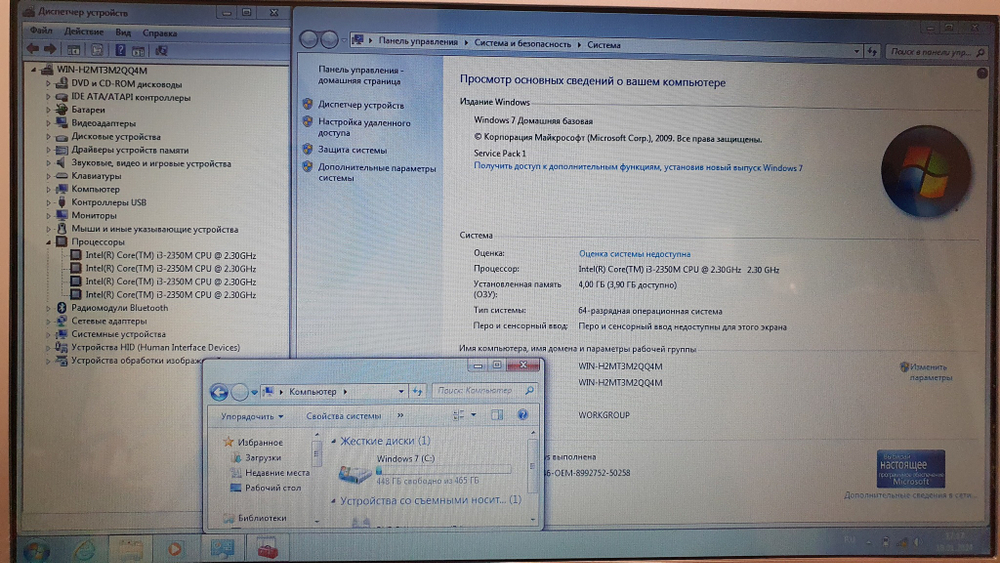Click the change view icon in Explorer
Image resolution: width=1000 pixels, height=563 pixels.
(x=459, y=414)
